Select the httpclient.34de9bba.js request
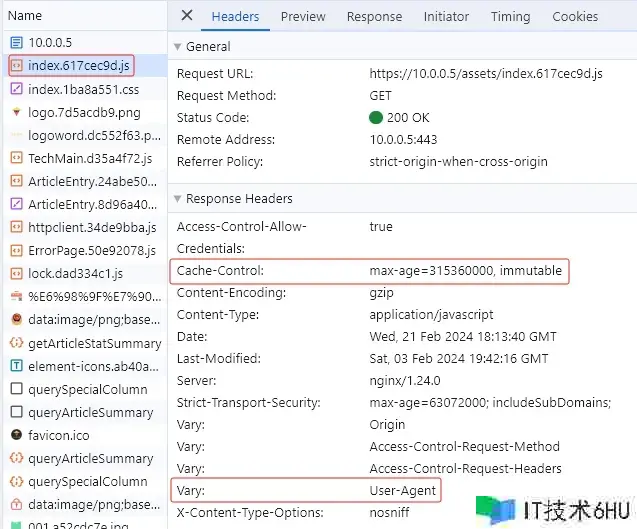637x529 pixels. tap(92, 227)
